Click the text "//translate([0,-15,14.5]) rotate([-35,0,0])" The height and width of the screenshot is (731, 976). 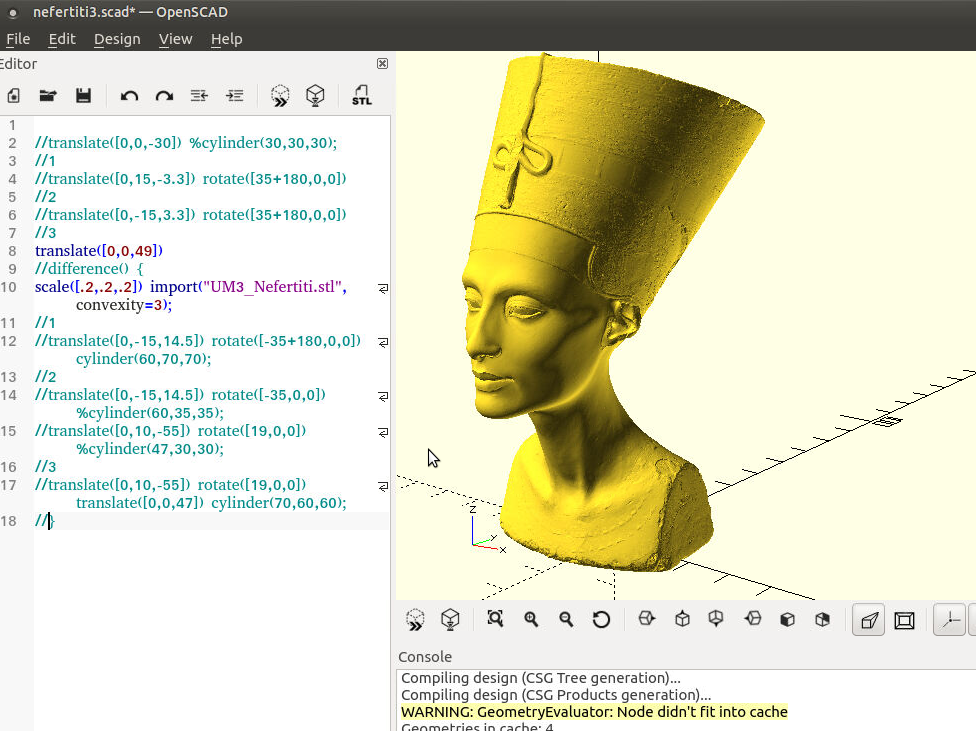coord(181,395)
